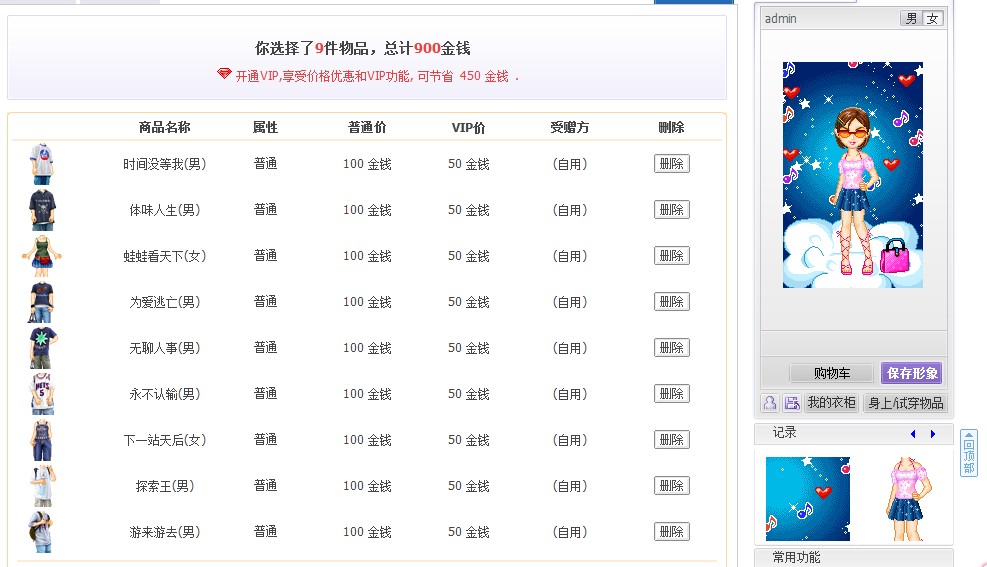Click thumbnail of 体味人生(男) item
Image resolution: width=987 pixels, height=567 pixels.
[42, 210]
